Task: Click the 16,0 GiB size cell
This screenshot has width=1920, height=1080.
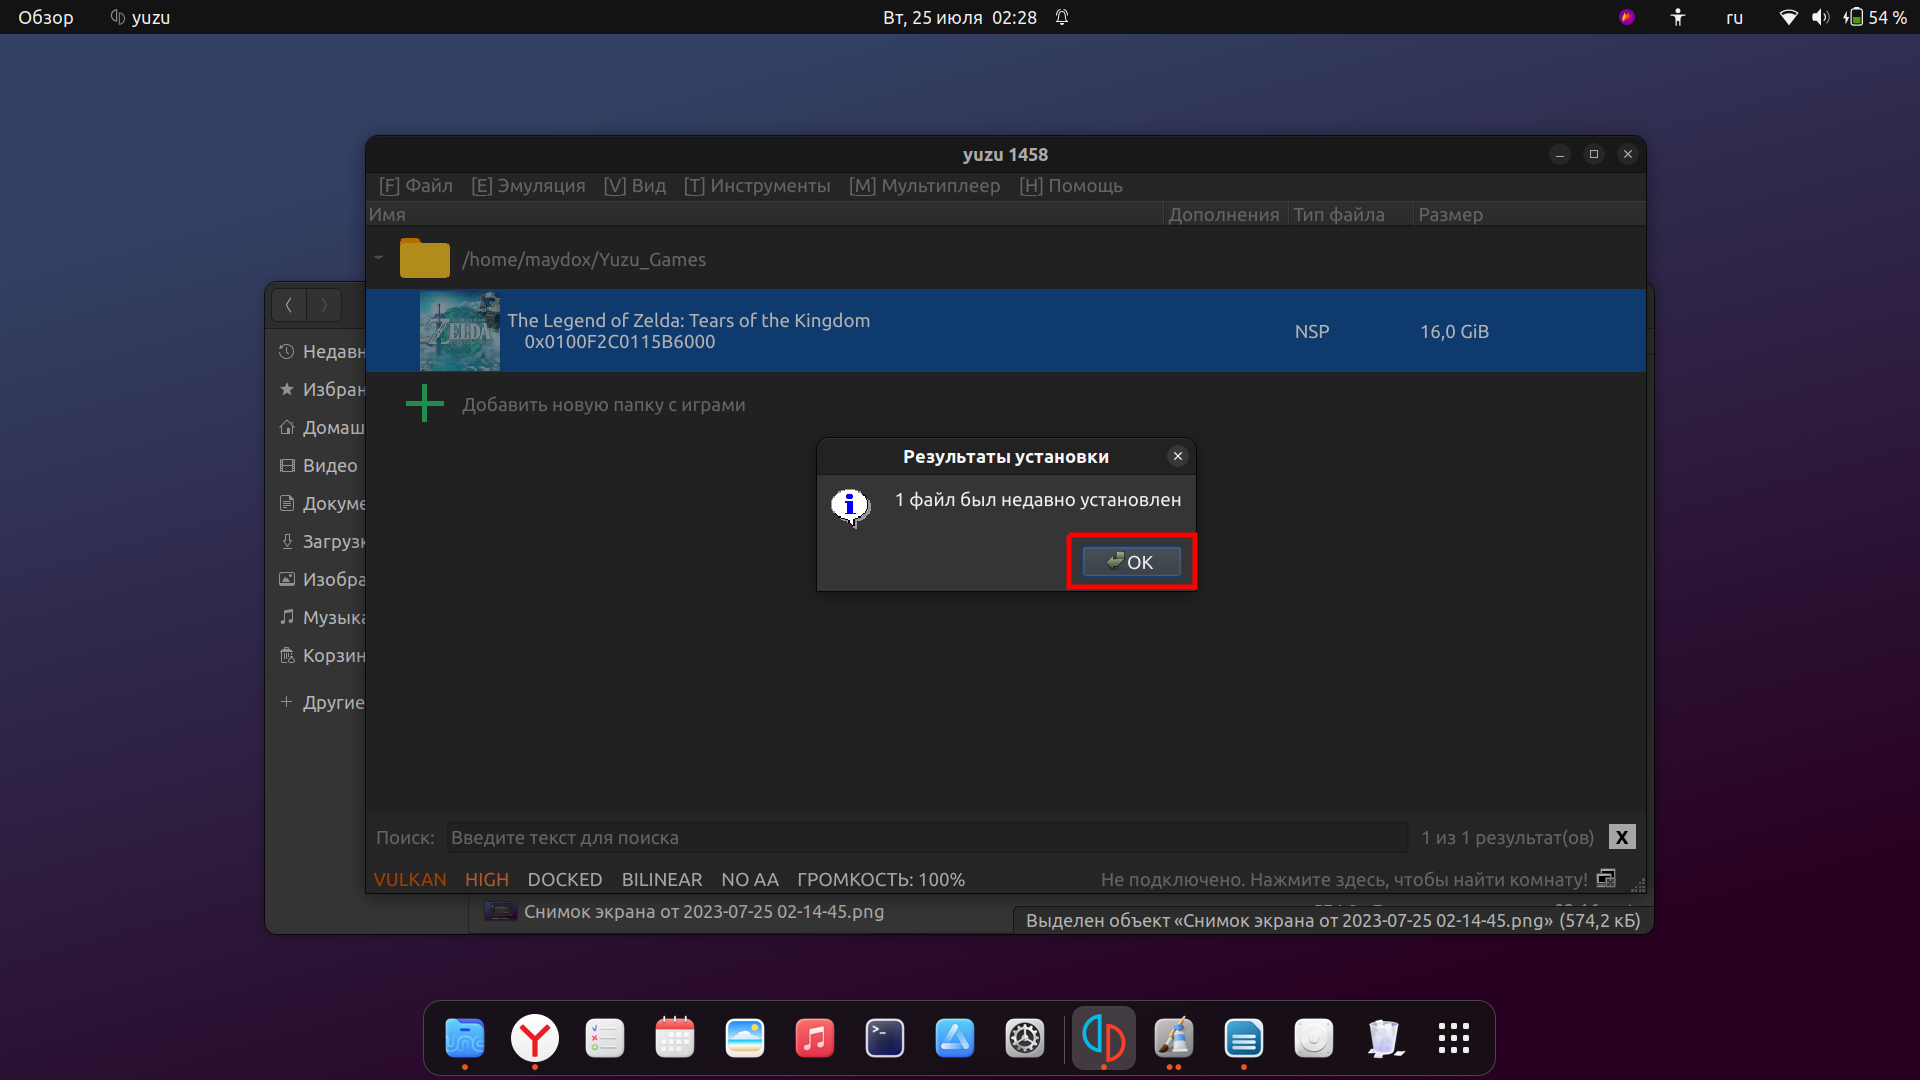Action: (1455, 331)
